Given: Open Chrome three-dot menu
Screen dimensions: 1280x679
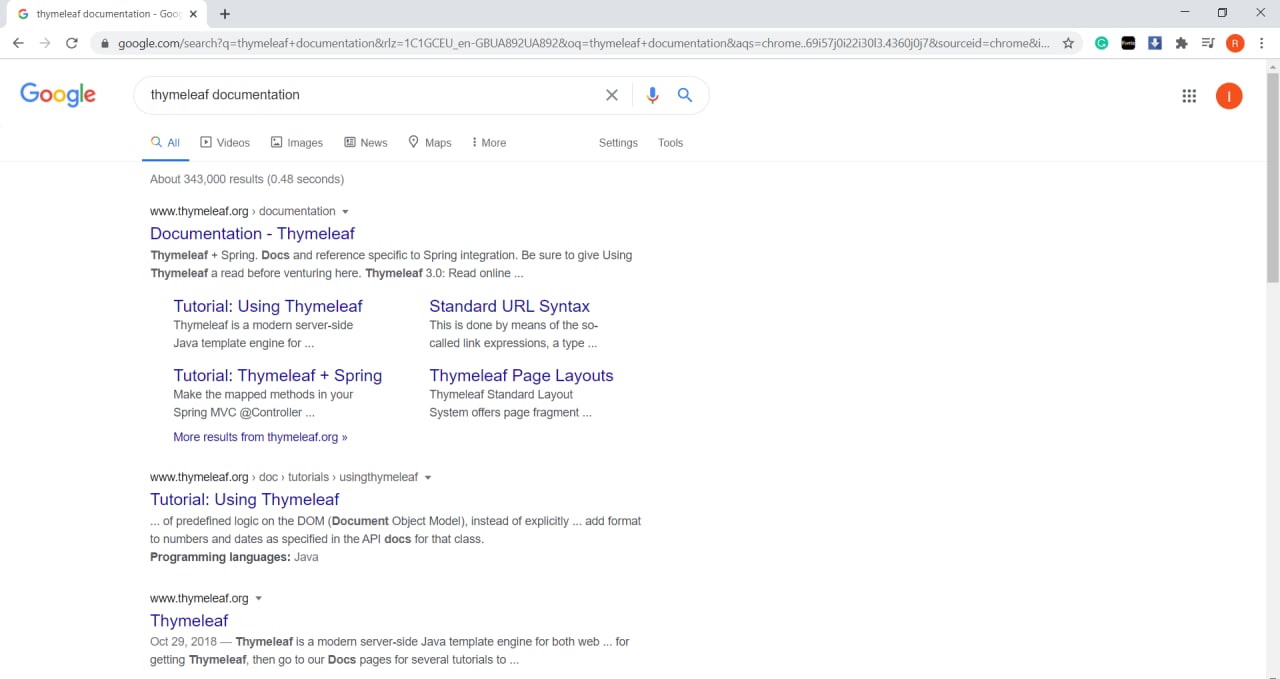Looking at the screenshot, I should tap(1262, 43).
